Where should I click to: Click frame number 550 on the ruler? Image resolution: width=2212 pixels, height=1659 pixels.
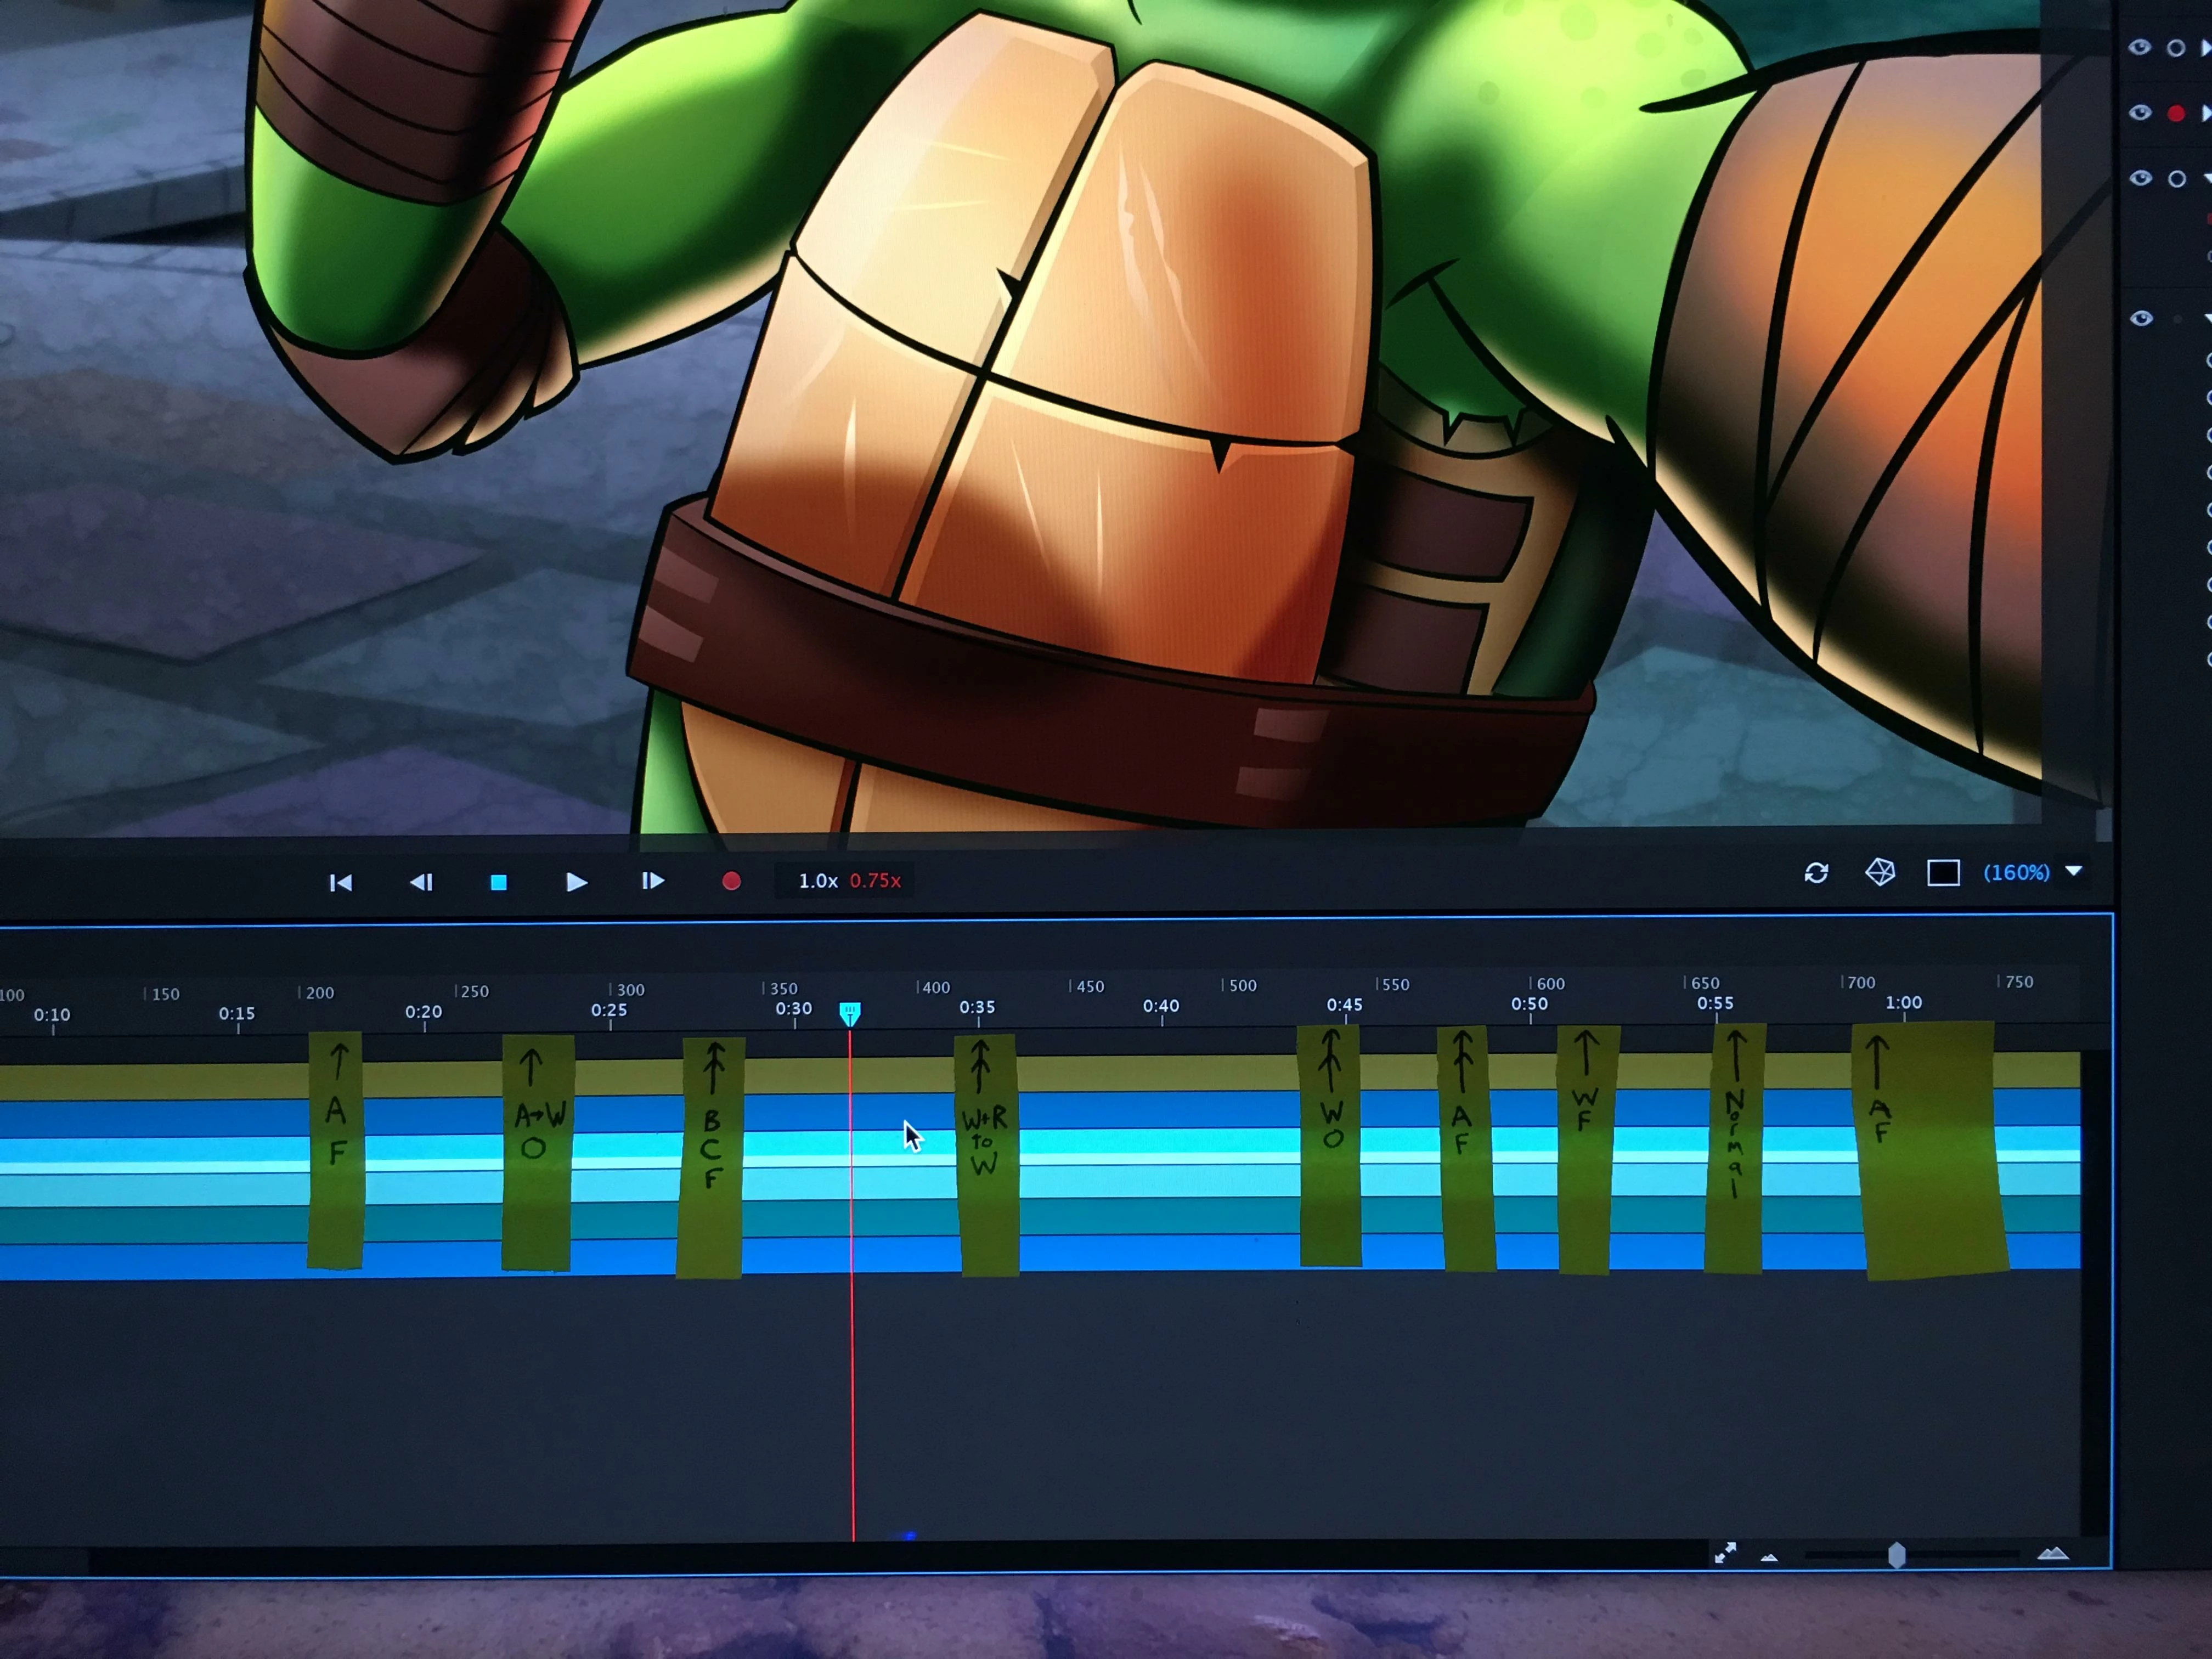pyautogui.click(x=1395, y=985)
